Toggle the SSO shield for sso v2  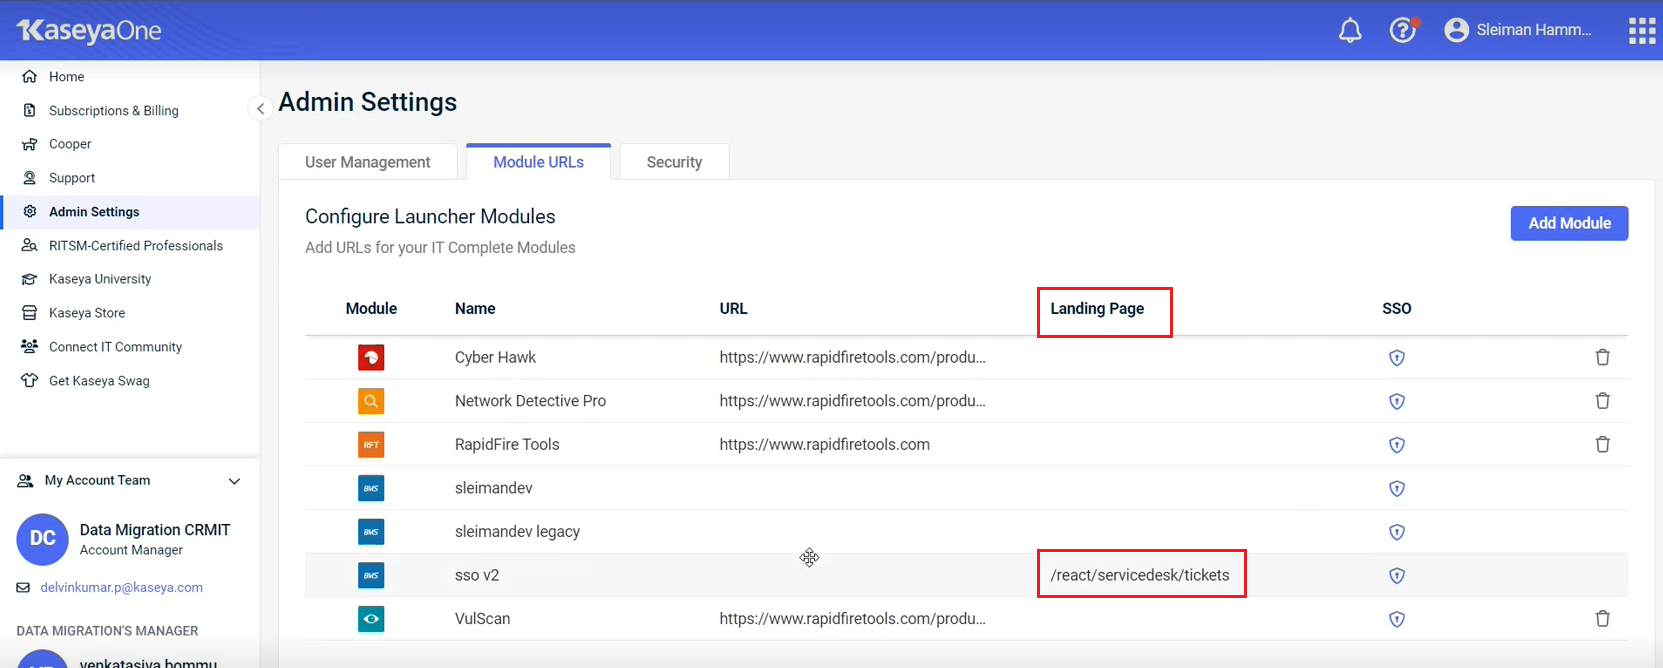[1397, 576]
